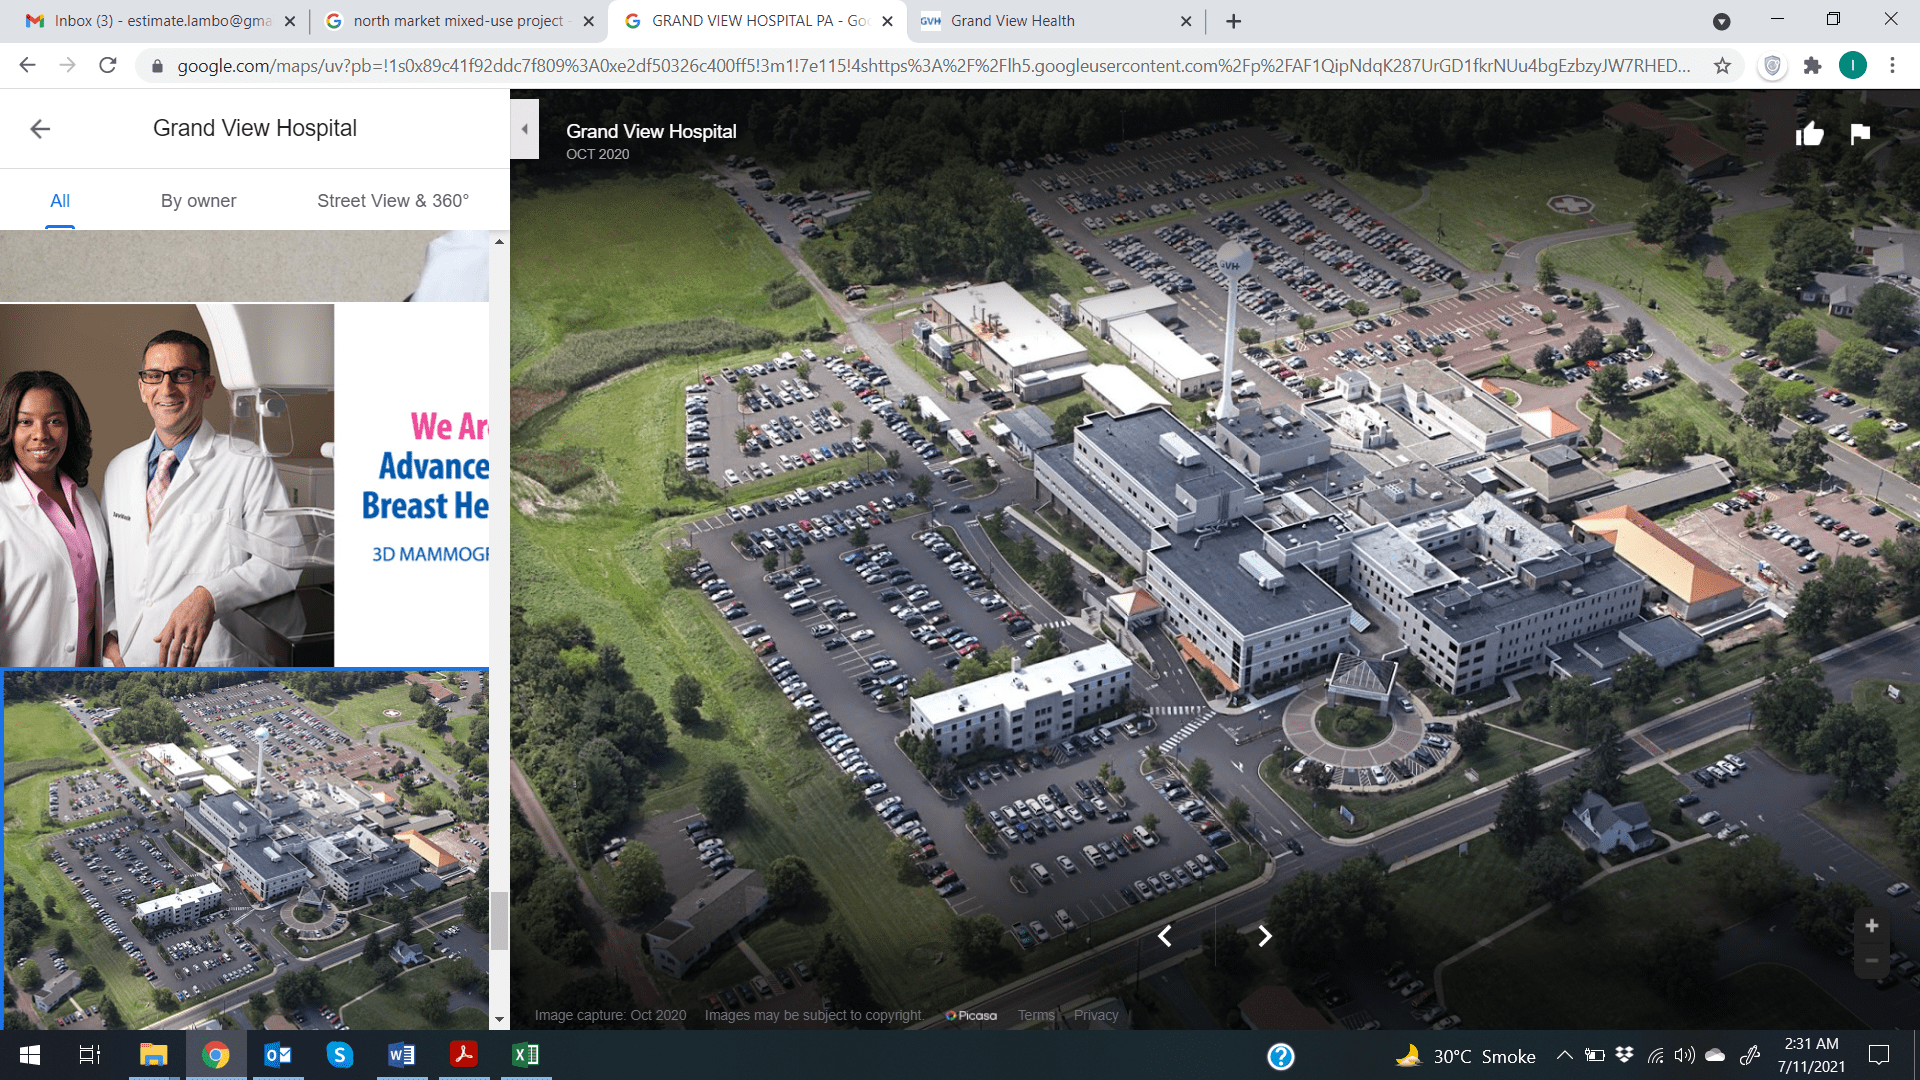This screenshot has width=1920, height=1080.
Task: Reload the current page
Action: click(106, 66)
